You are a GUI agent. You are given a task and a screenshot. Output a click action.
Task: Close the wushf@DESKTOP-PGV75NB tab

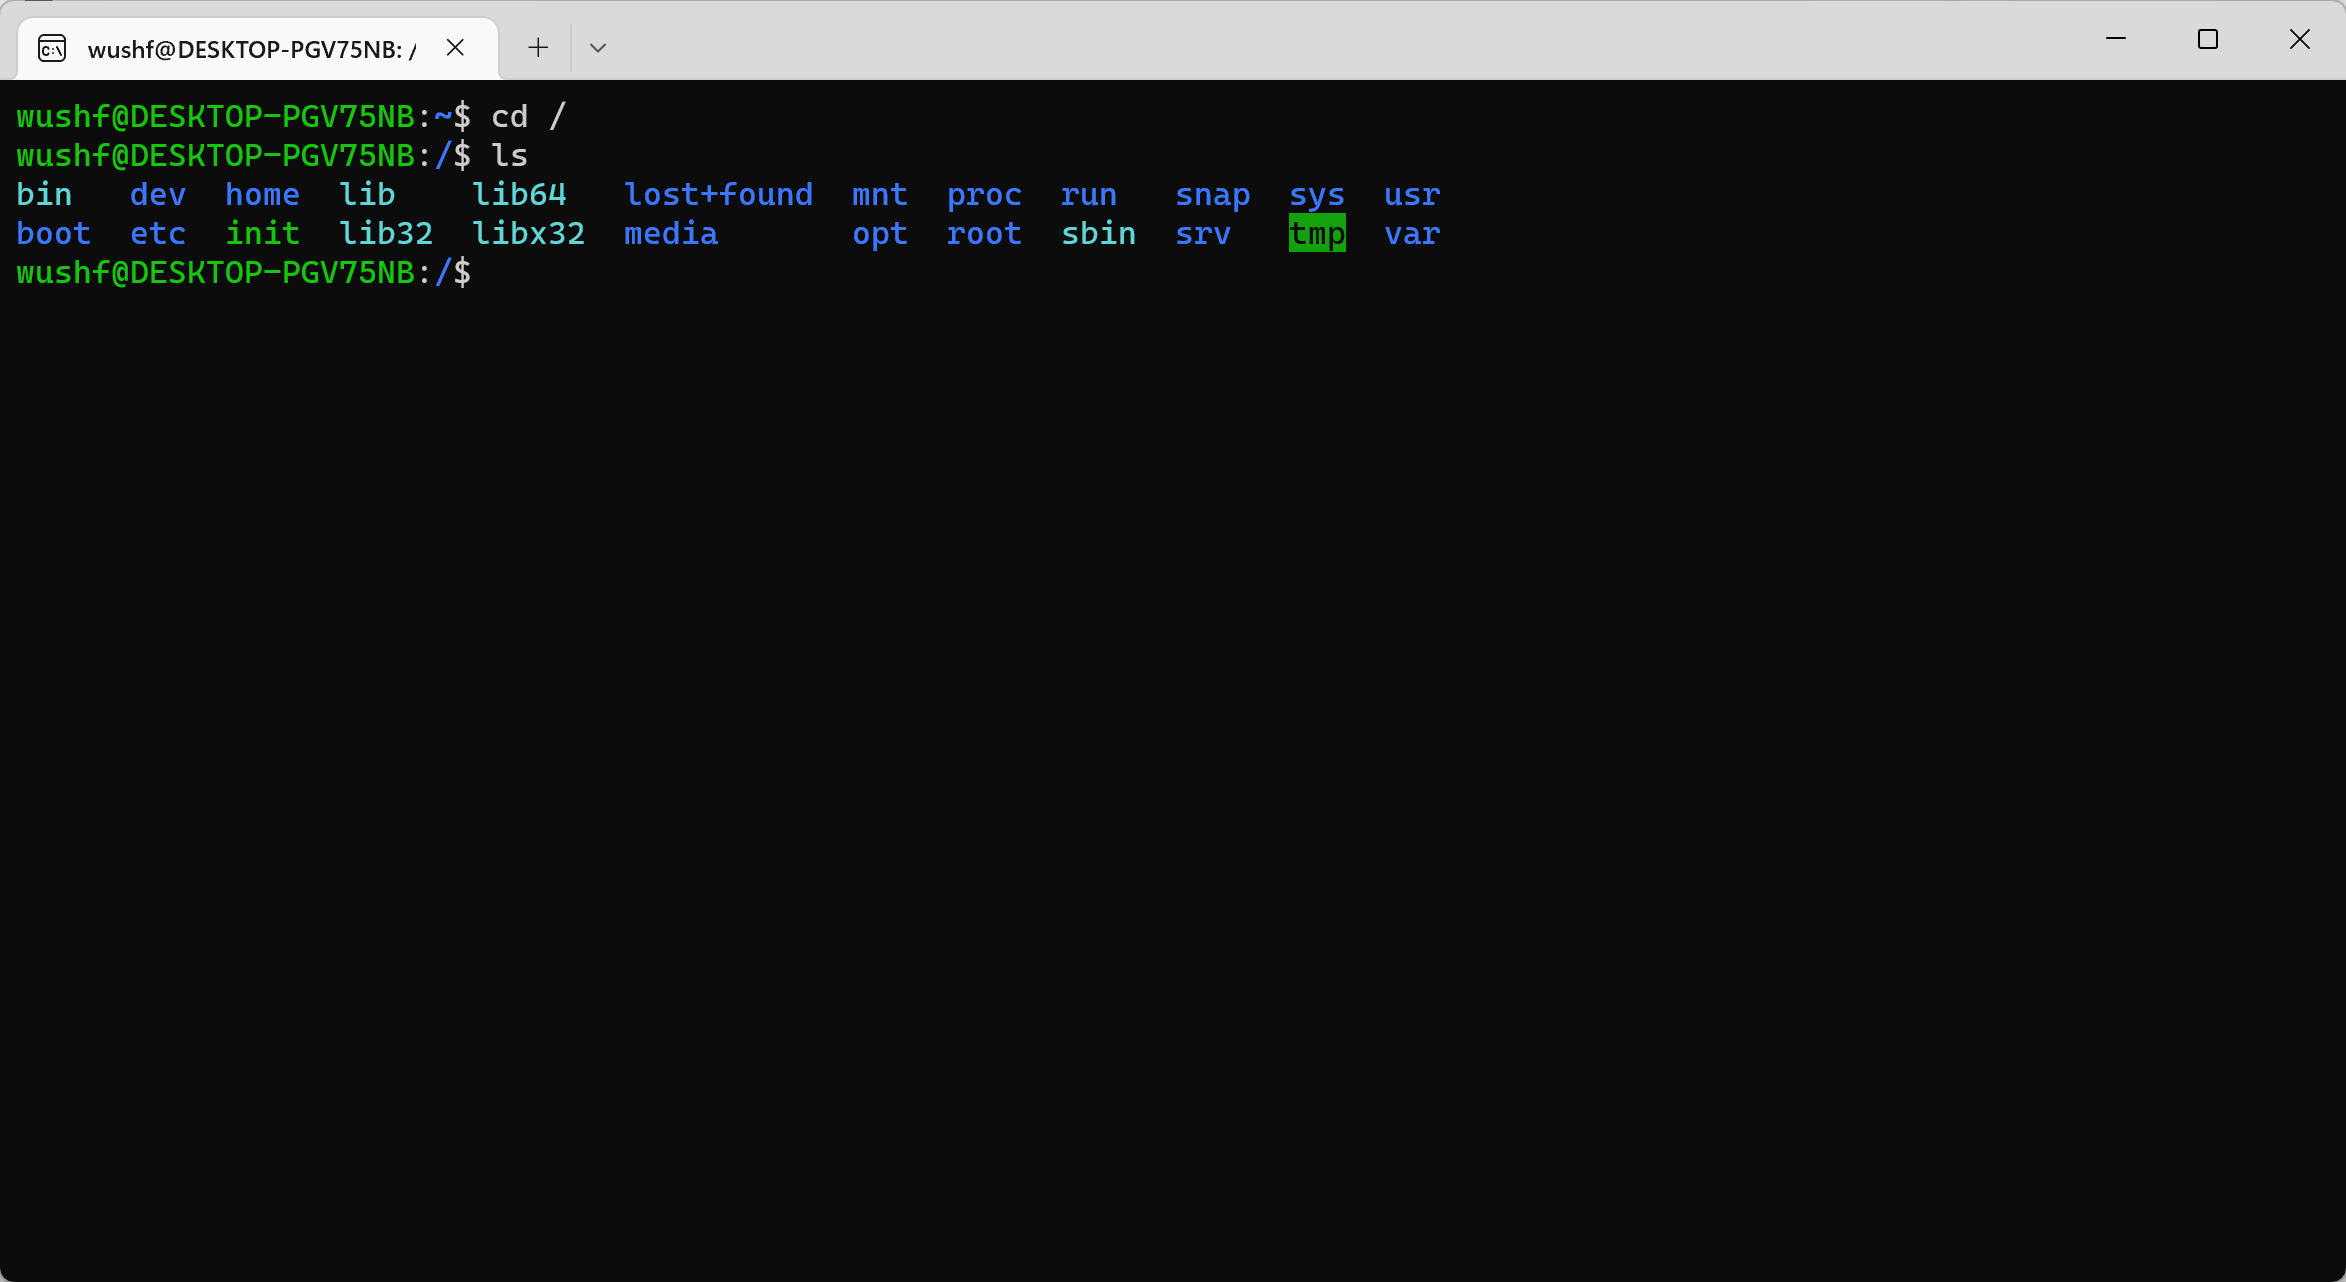(x=455, y=47)
